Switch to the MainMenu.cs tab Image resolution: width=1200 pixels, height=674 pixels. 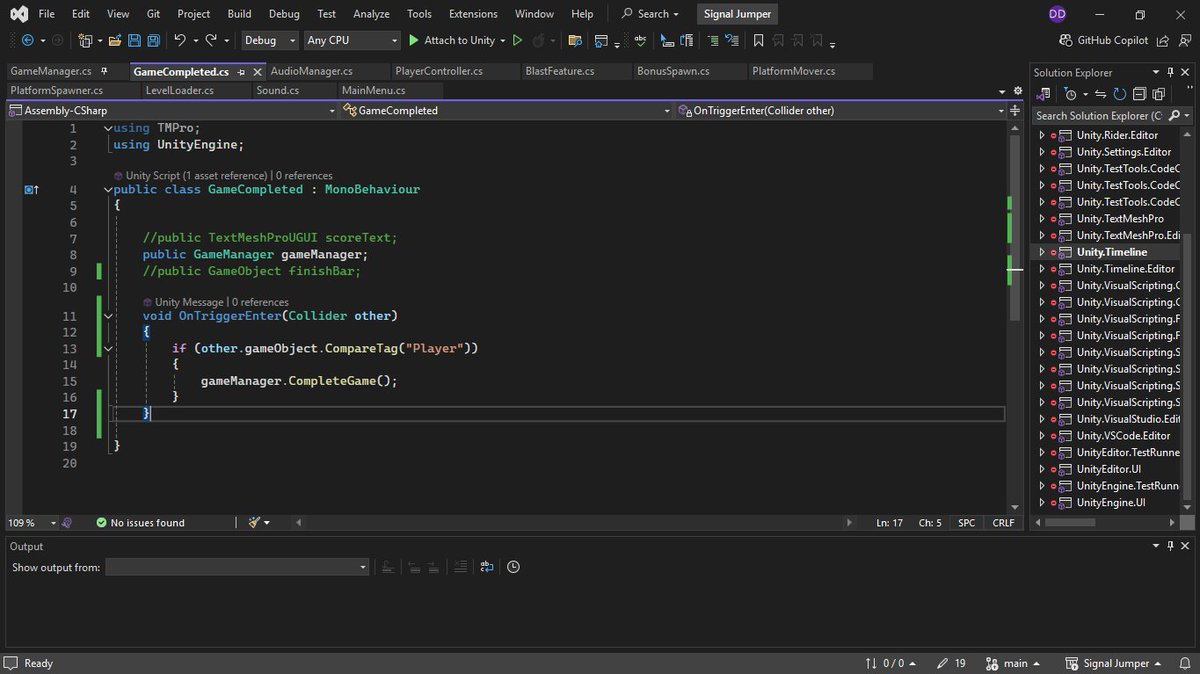pos(373,90)
